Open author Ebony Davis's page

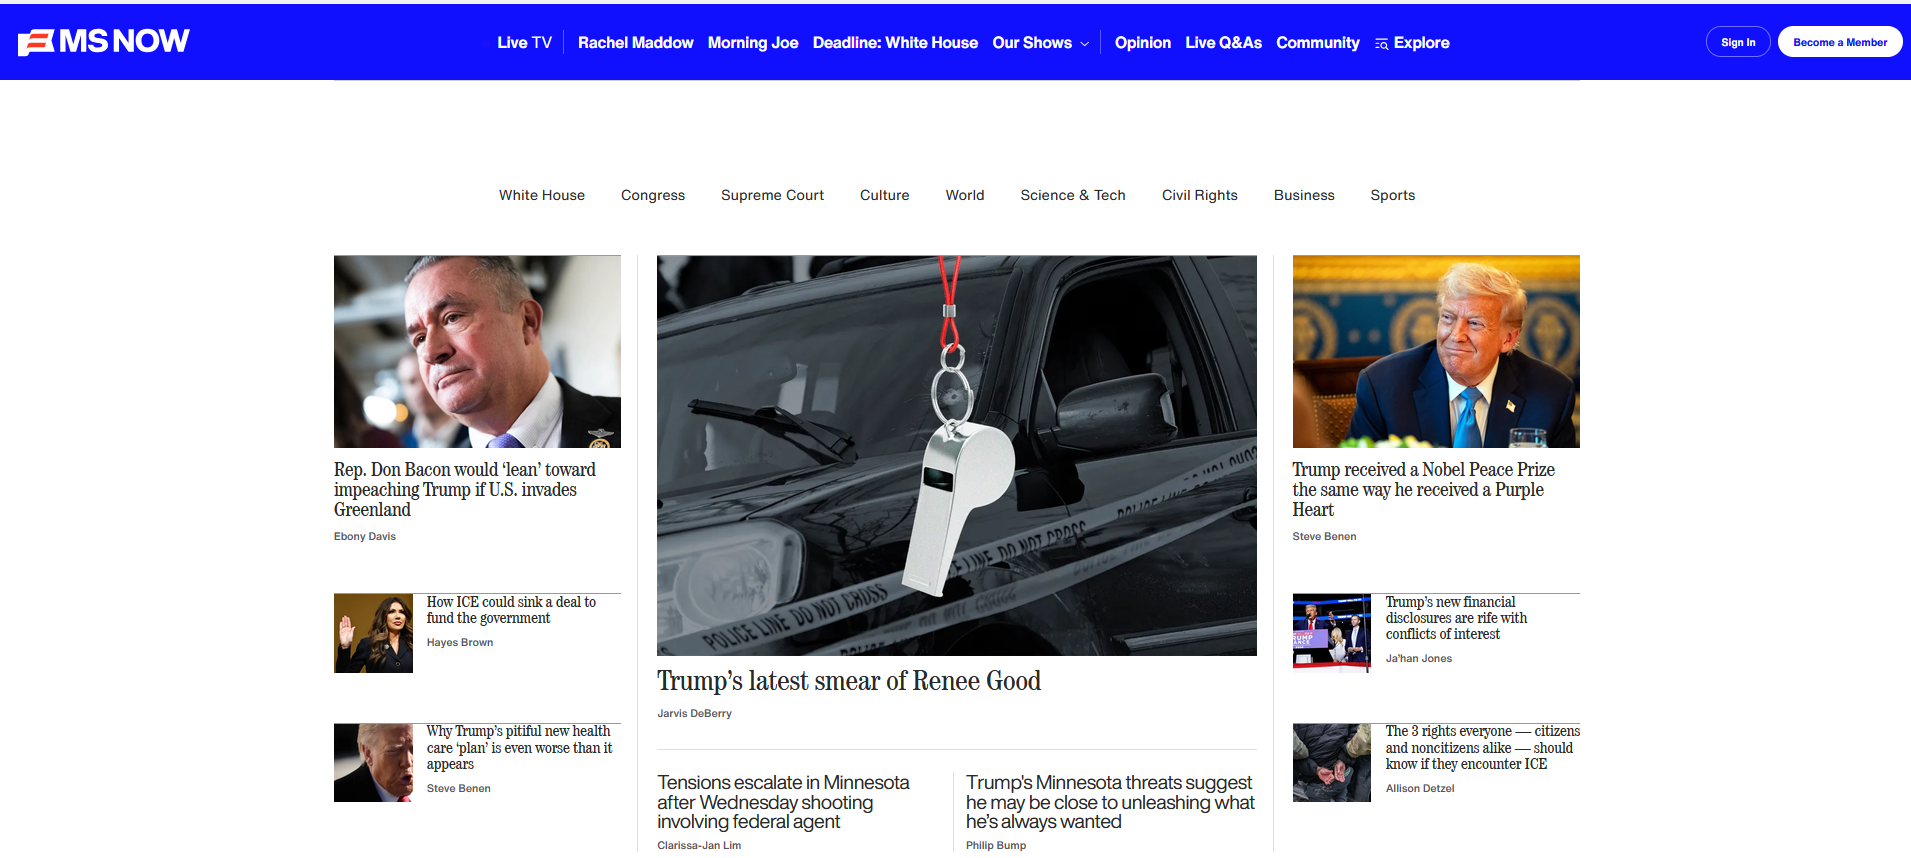pyautogui.click(x=365, y=537)
